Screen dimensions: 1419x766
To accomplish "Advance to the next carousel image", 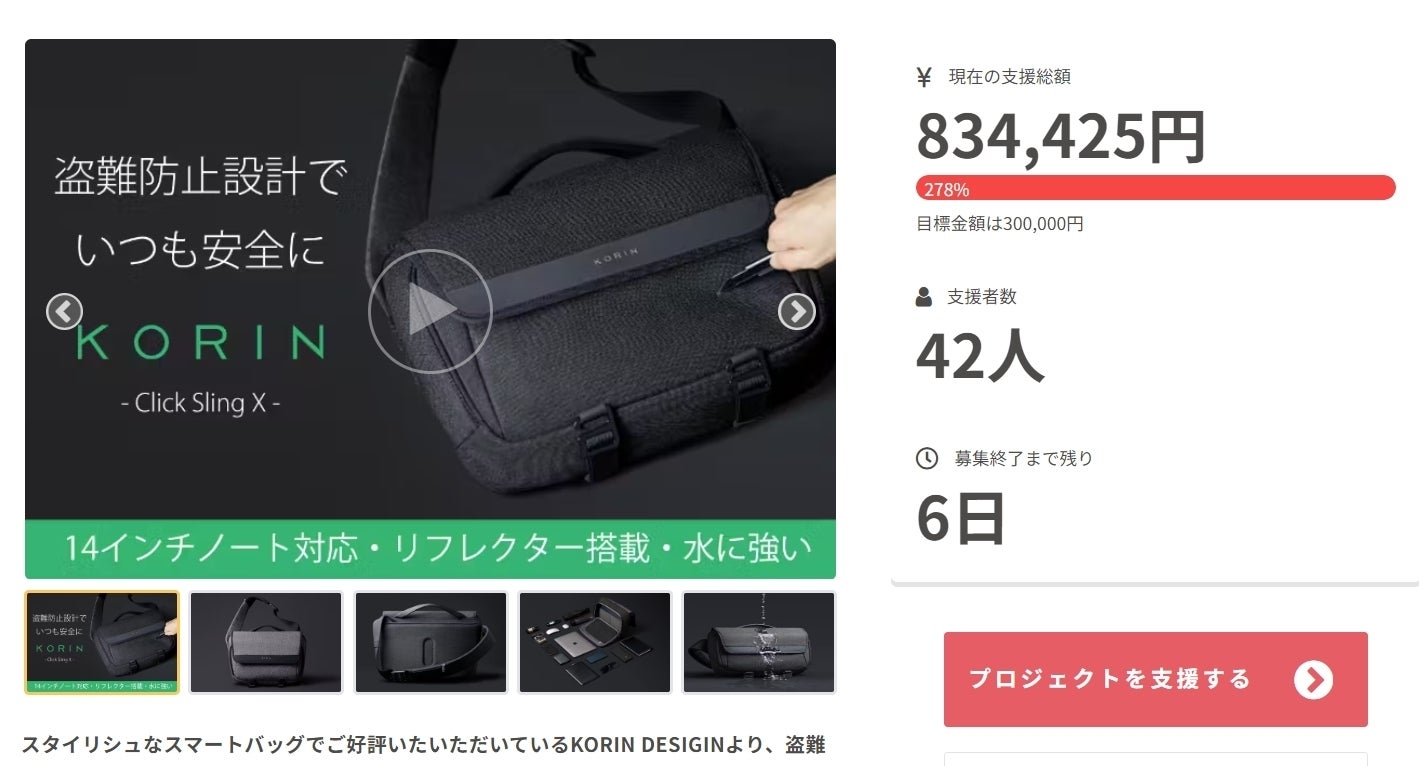I will click(x=797, y=312).
